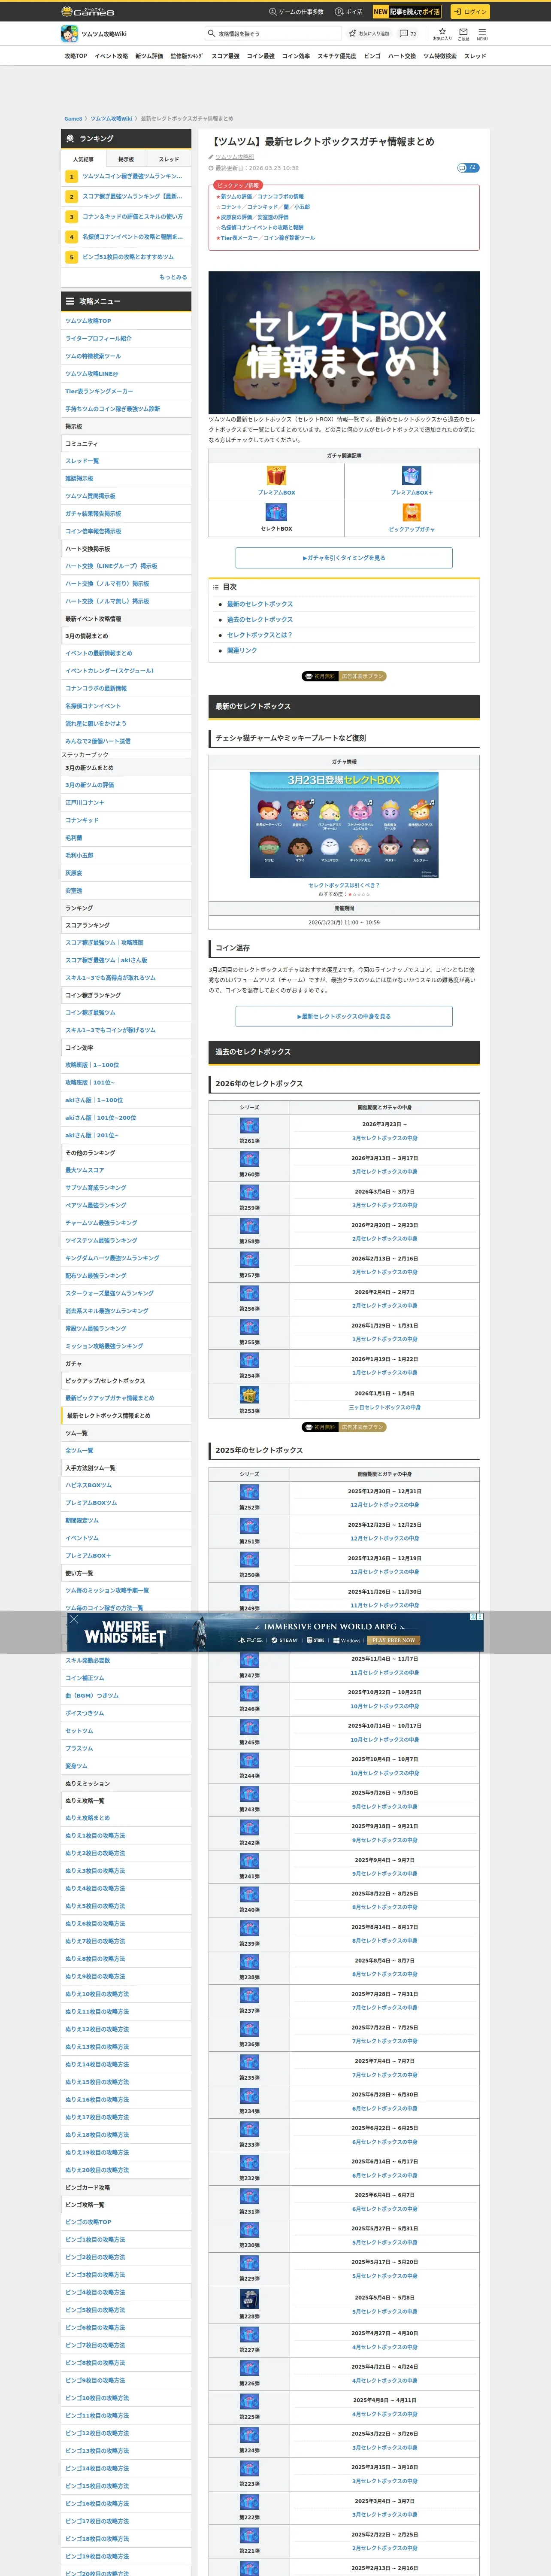Open the ご意見 mail icon
The width and height of the screenshot is (551, 2576).
(x=463, y=33)
